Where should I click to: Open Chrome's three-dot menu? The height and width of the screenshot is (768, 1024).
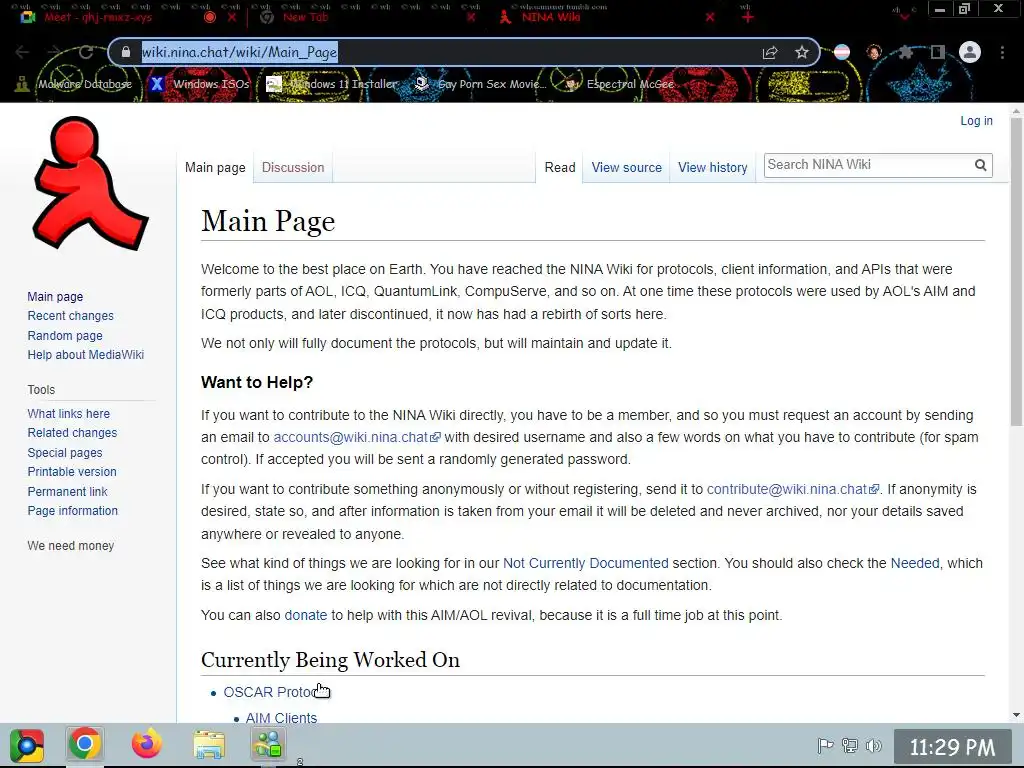[x=1002, y=52]
